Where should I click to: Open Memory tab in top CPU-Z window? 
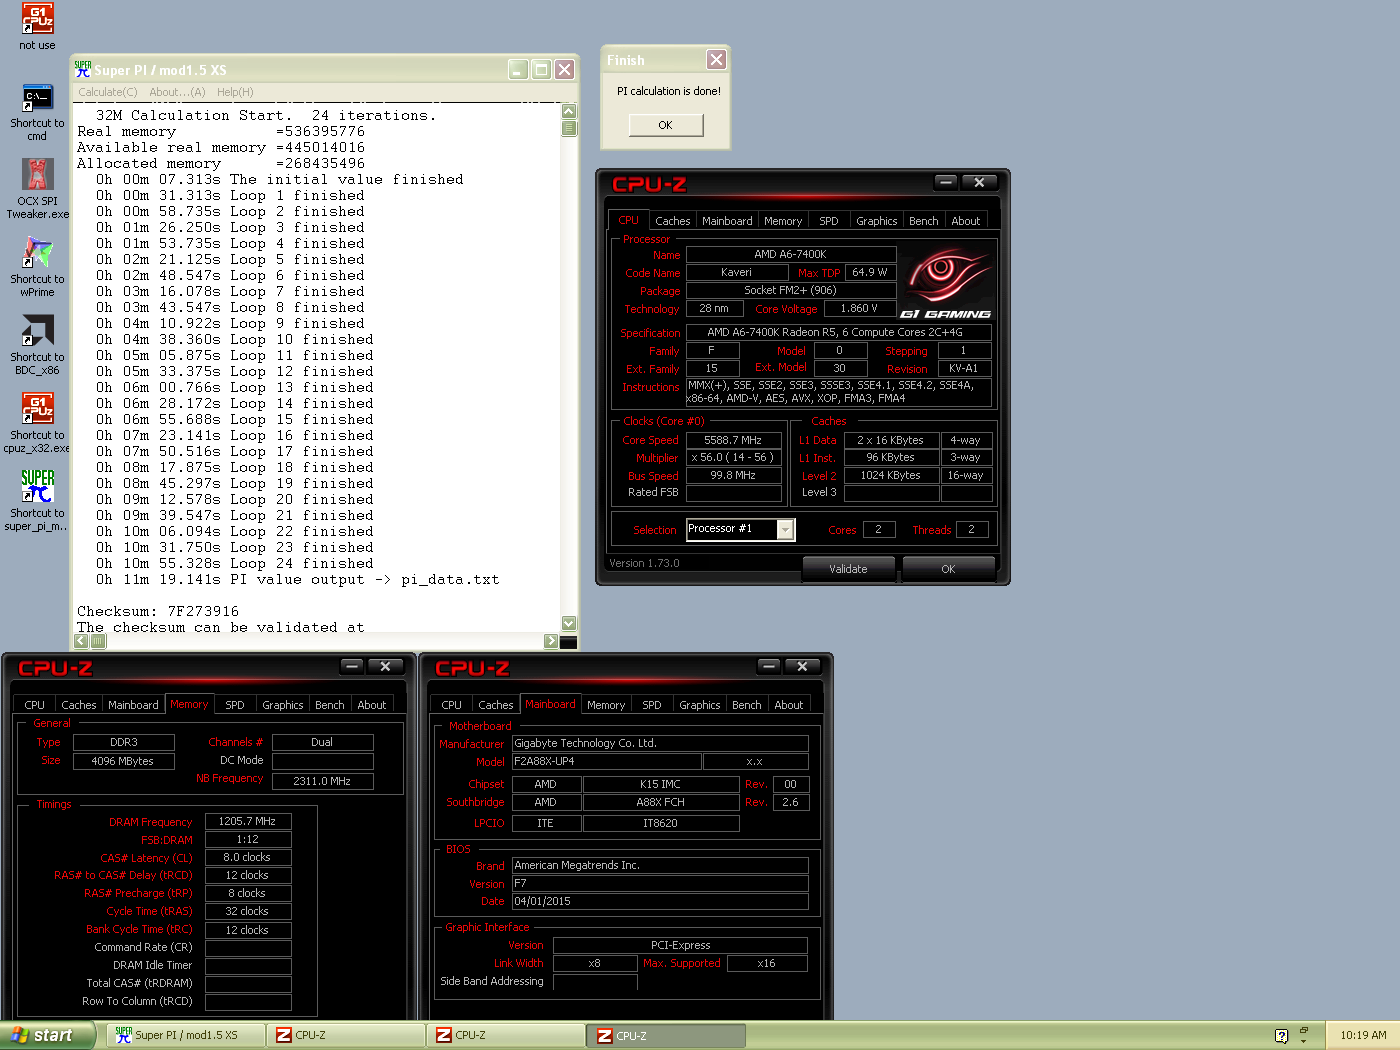783,221
